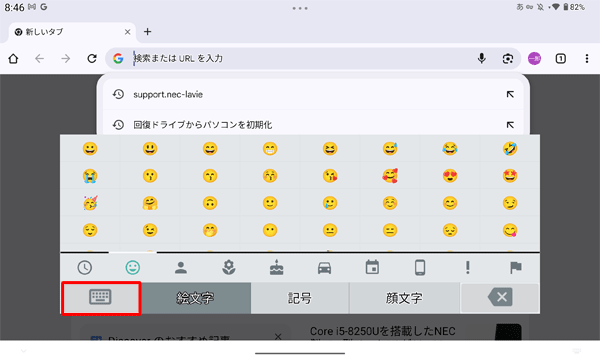
Task: Open three-dot handle at screen top
Action: (300, 8)
